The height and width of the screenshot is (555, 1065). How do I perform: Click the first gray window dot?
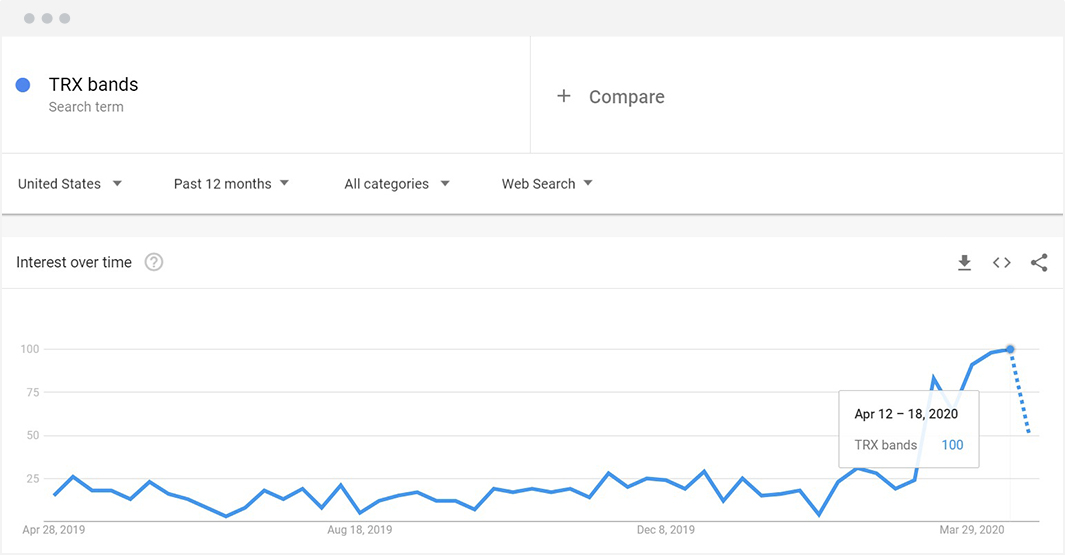click(x=29, y=18)
